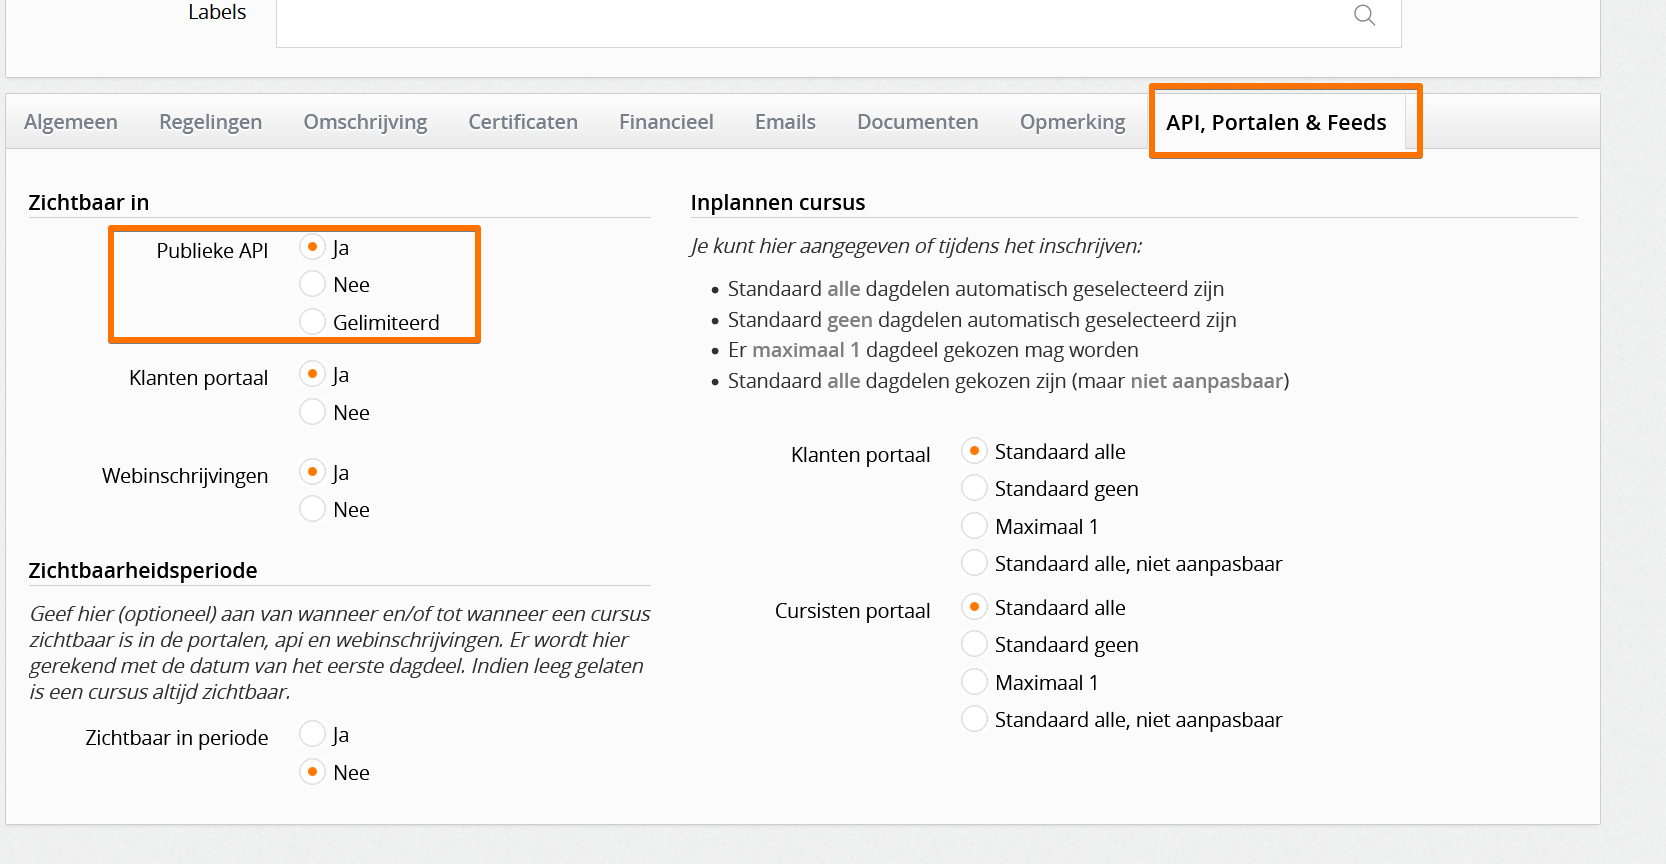
Task: Switch to the Emails tab
Action: tap(785, 122)
